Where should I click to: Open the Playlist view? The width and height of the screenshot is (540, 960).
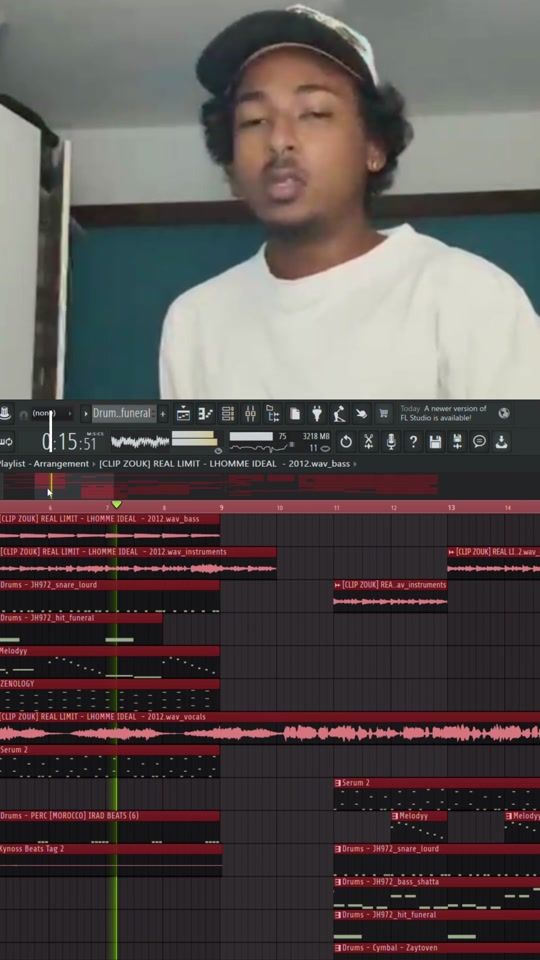click(x=183, y=414)
